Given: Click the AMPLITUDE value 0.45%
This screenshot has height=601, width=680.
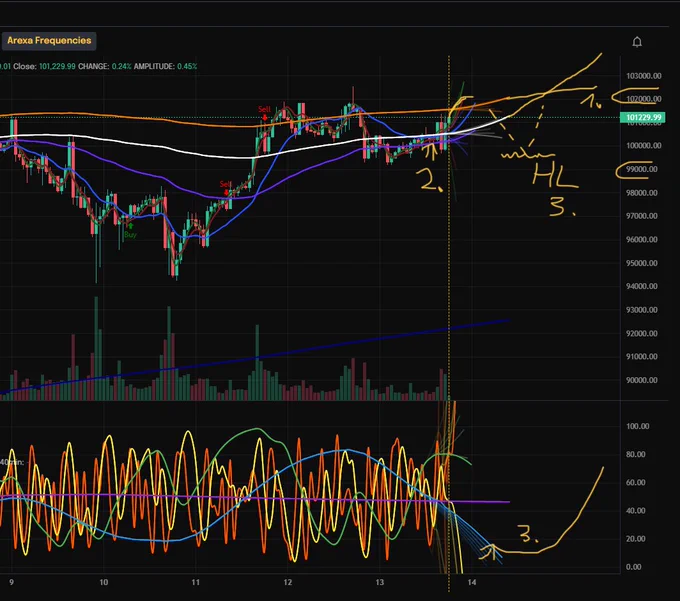Looking at the screenshot, I should click(187, 66).
